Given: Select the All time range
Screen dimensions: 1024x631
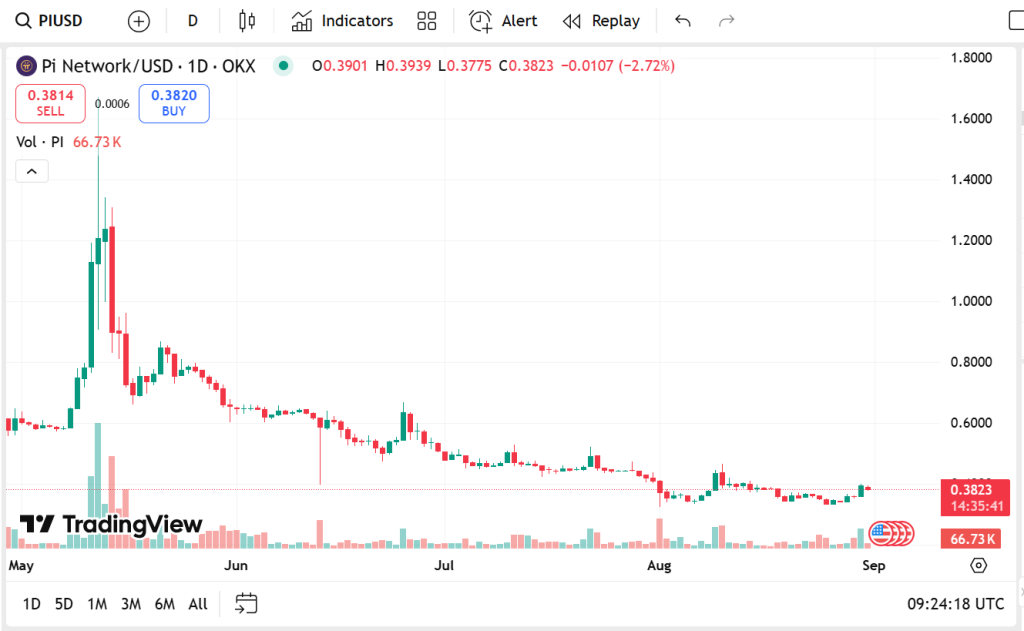Looking at the screenshot, I should pyautogui.click(x=198, y=604).
